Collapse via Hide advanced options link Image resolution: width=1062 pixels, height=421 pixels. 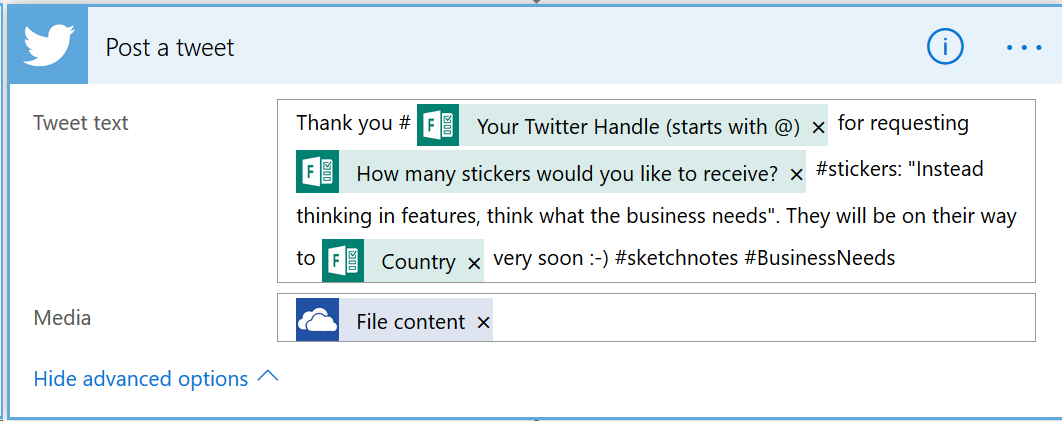click(x=141, y=378)
